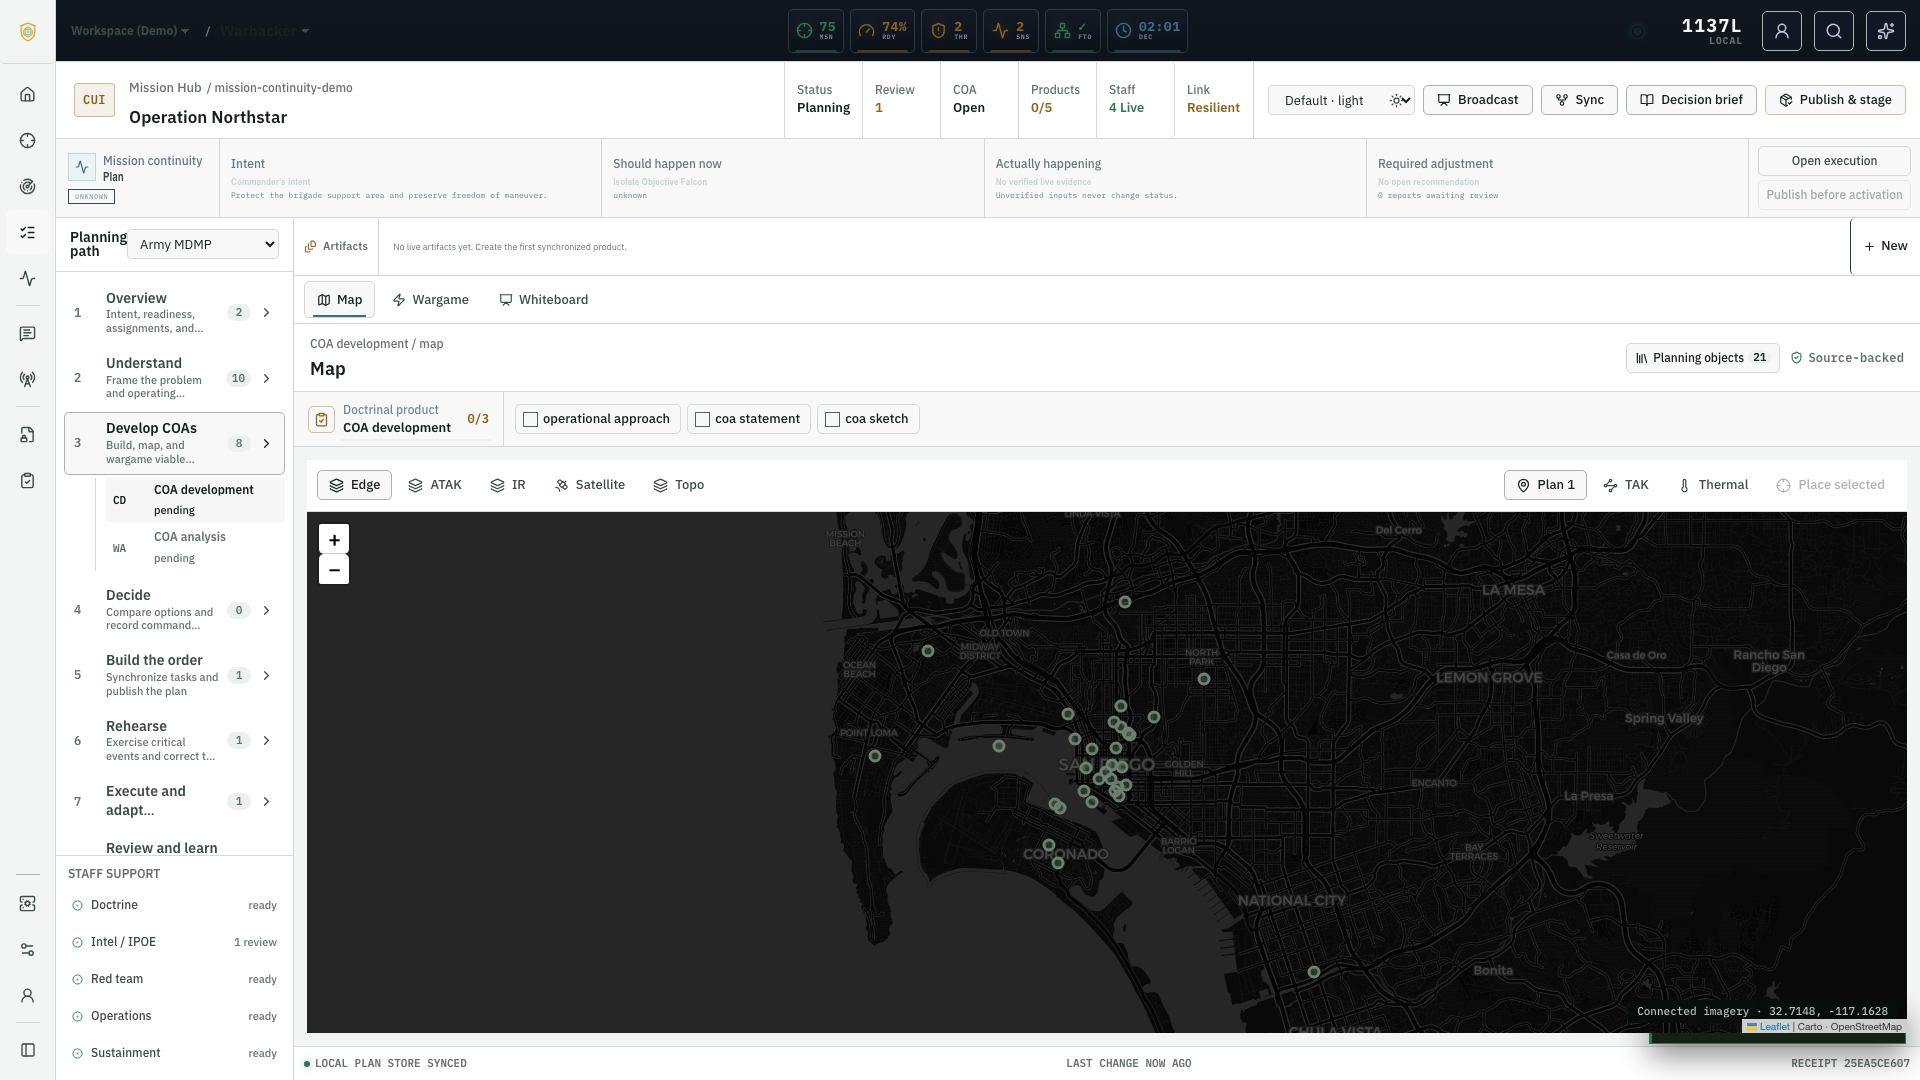Switch to the Wargame tab
This screenshot has height=1080, width=1920.
[430, 300]
